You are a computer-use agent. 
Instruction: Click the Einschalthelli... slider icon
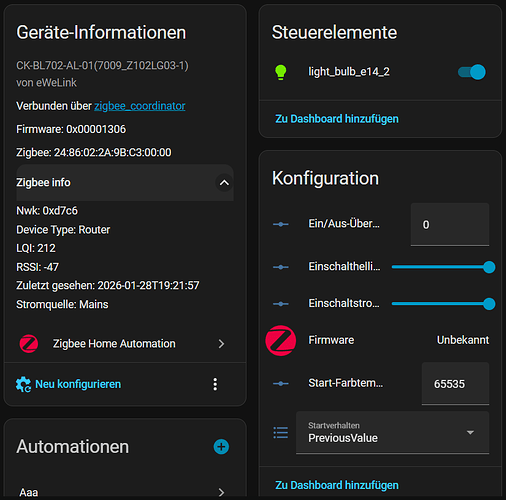(x=280, y=267)
